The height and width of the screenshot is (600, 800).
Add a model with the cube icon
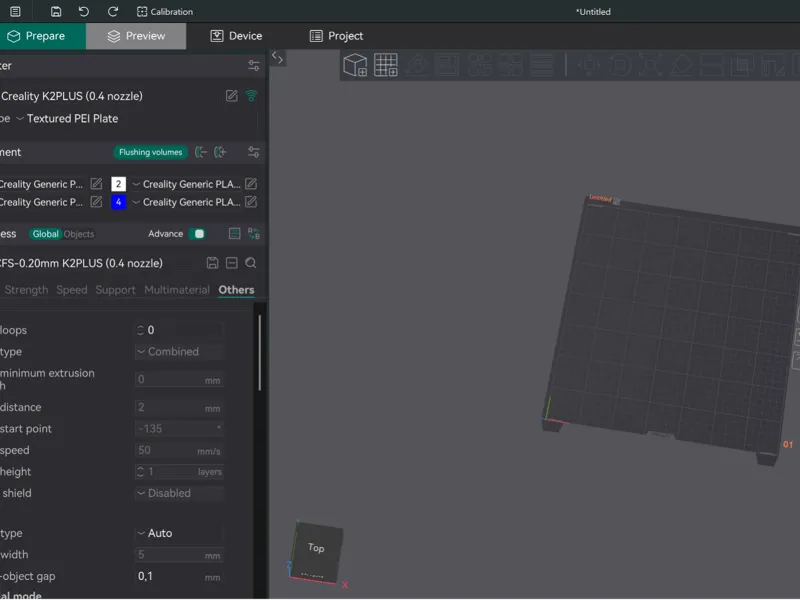click(355, 65)
